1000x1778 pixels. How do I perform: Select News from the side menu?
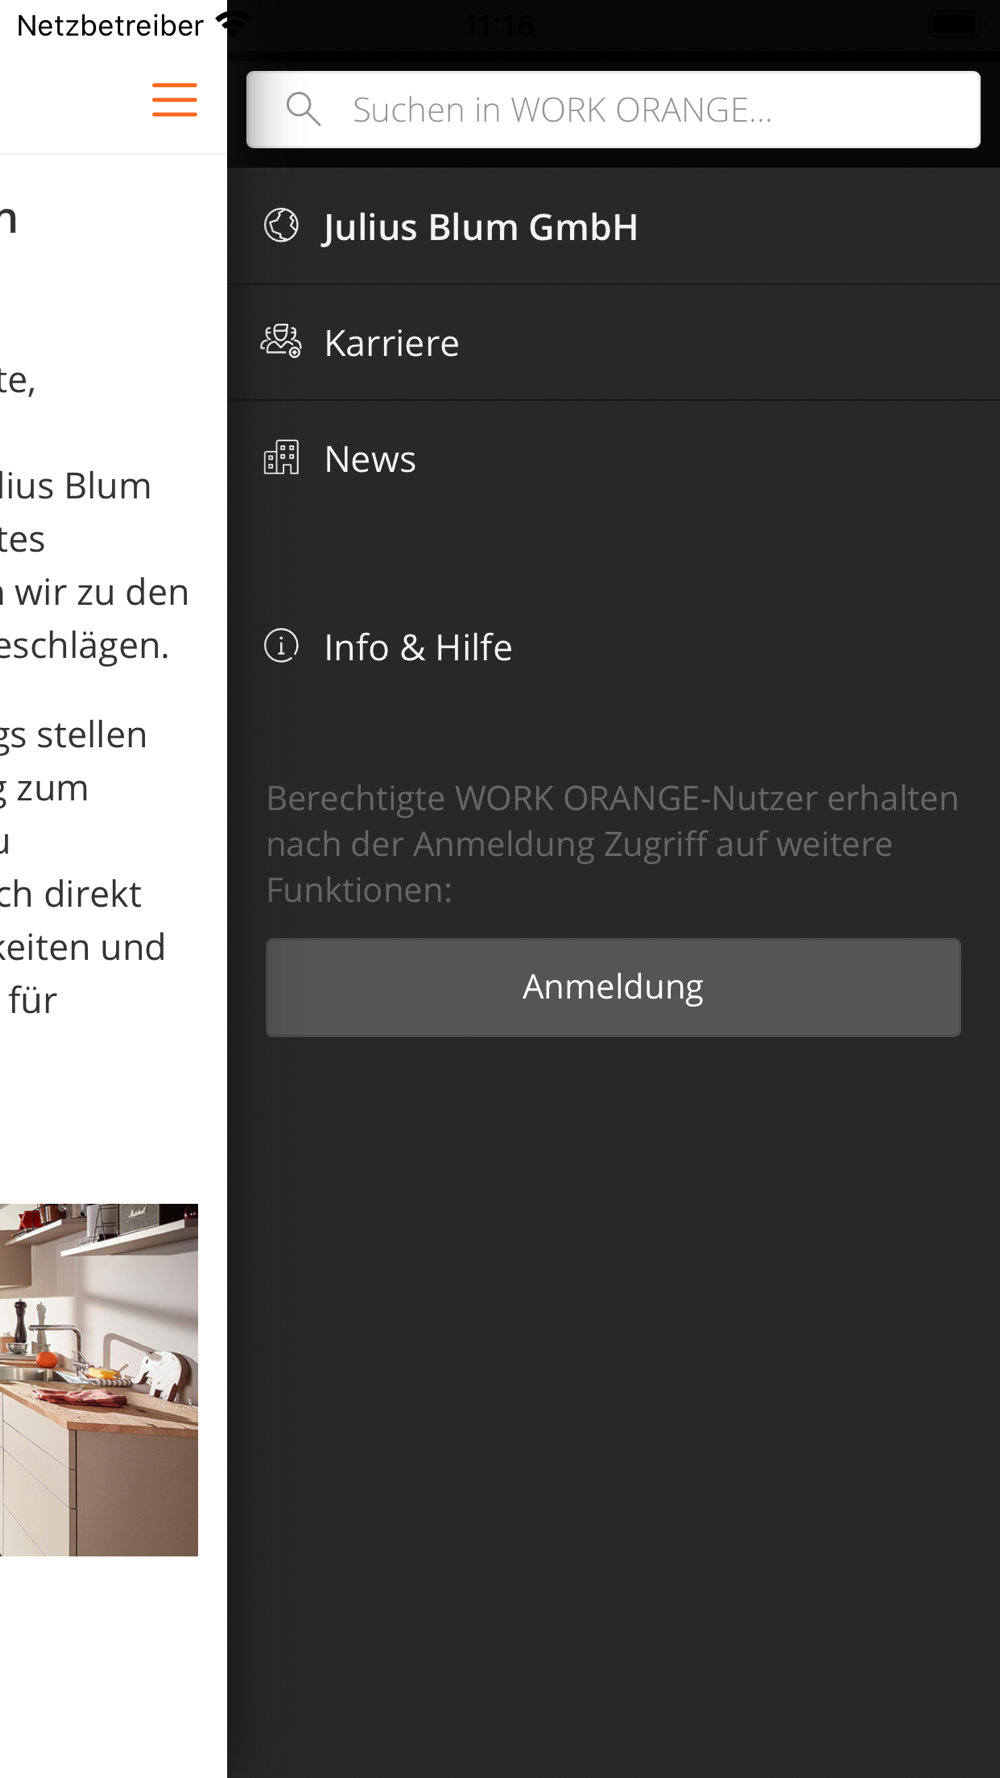[x=614, y=459]
